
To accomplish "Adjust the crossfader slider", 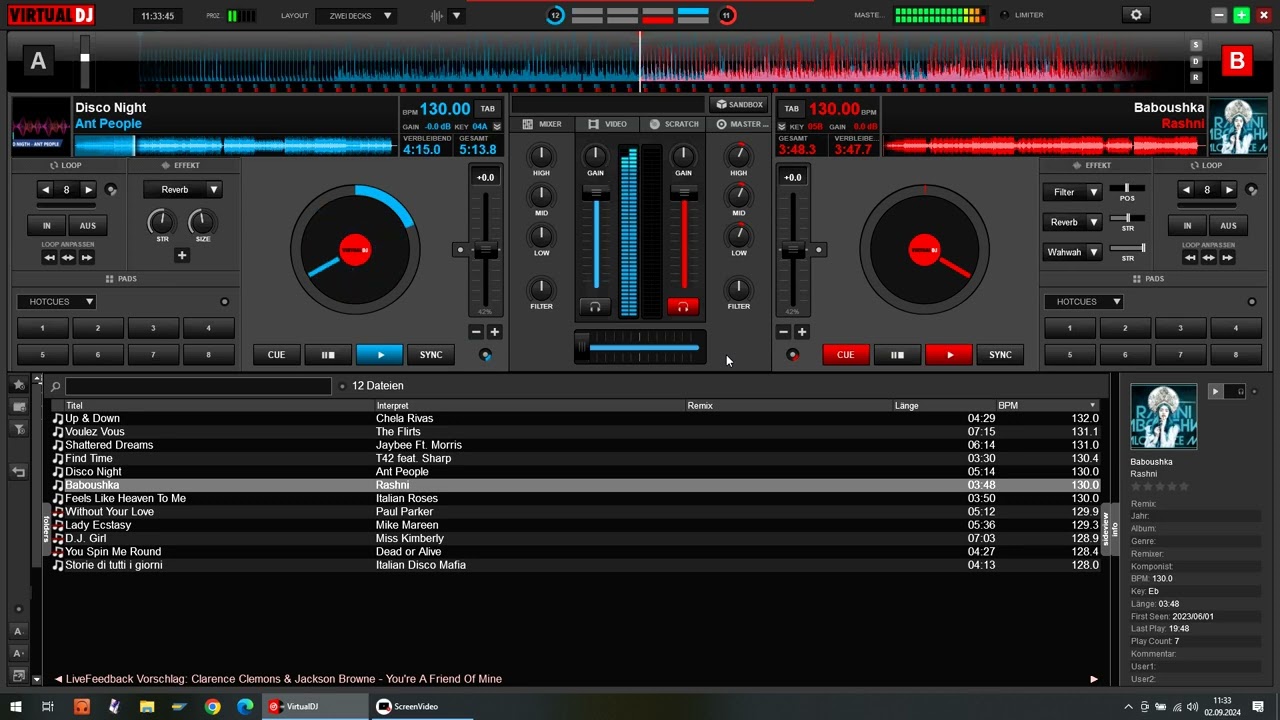I will click(640, 347).
